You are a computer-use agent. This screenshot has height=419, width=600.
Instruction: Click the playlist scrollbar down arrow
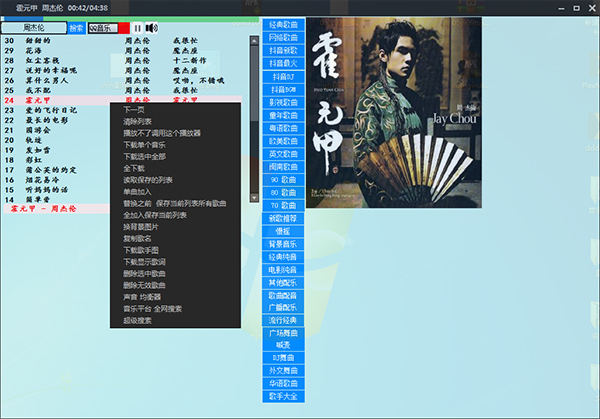tap(254, 197)
